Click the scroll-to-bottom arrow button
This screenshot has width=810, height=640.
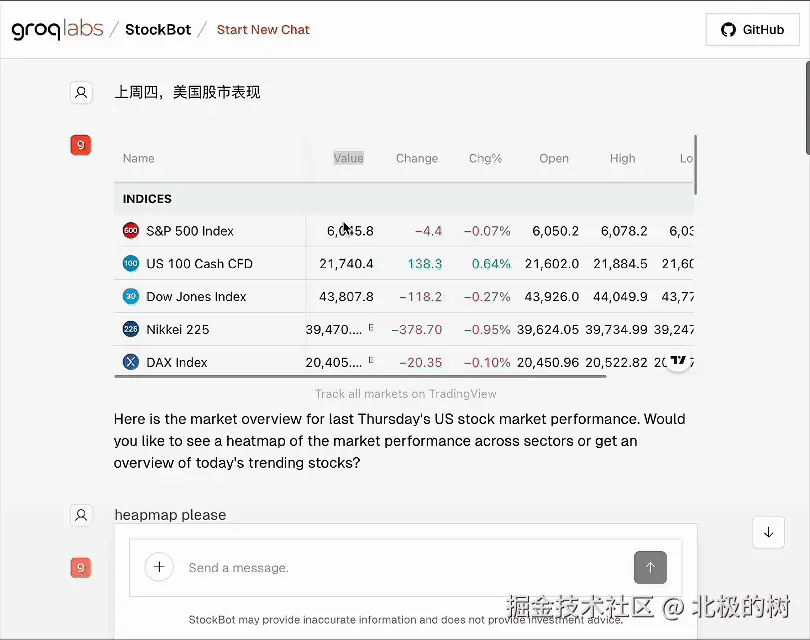point(768,532)
